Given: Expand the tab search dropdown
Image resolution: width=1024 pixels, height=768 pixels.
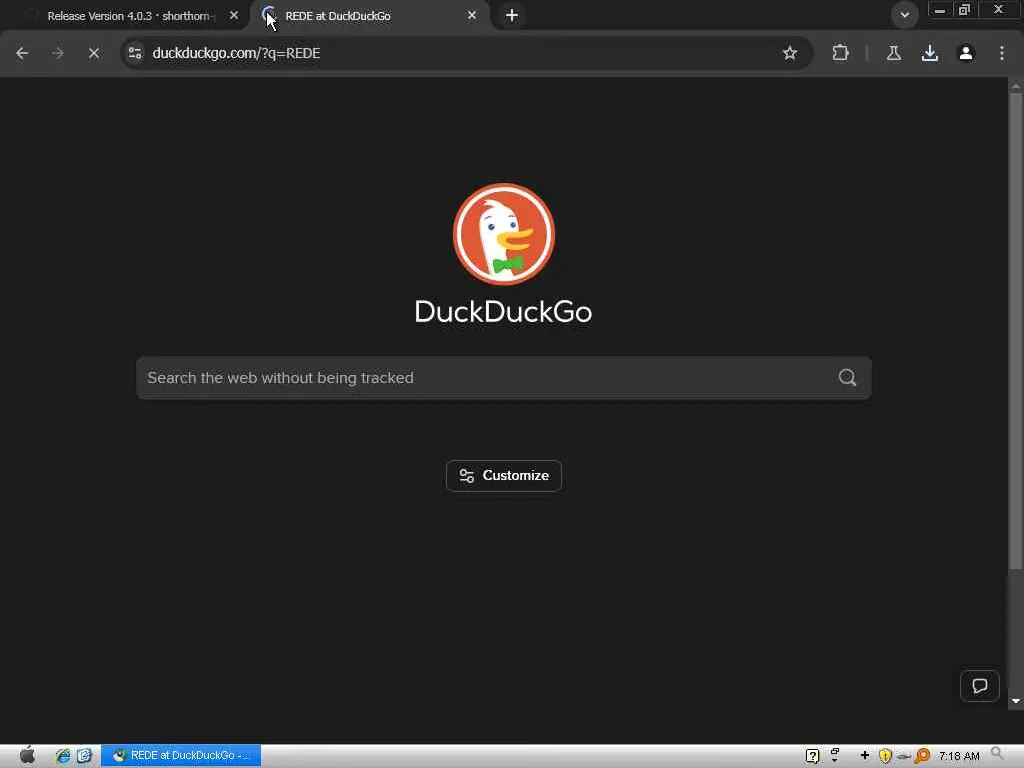Looking at the screenshot, I should click(x=904, y=15).
